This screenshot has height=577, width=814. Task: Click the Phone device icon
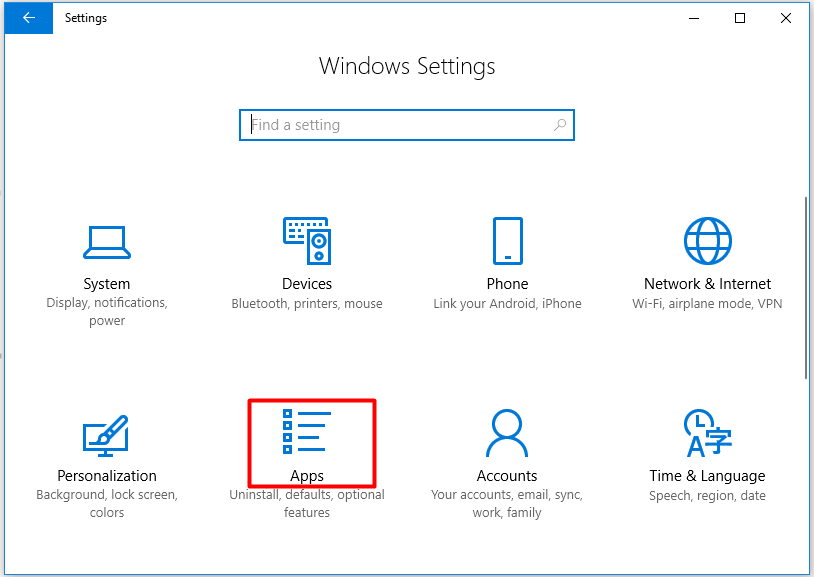tap(507, 241)
